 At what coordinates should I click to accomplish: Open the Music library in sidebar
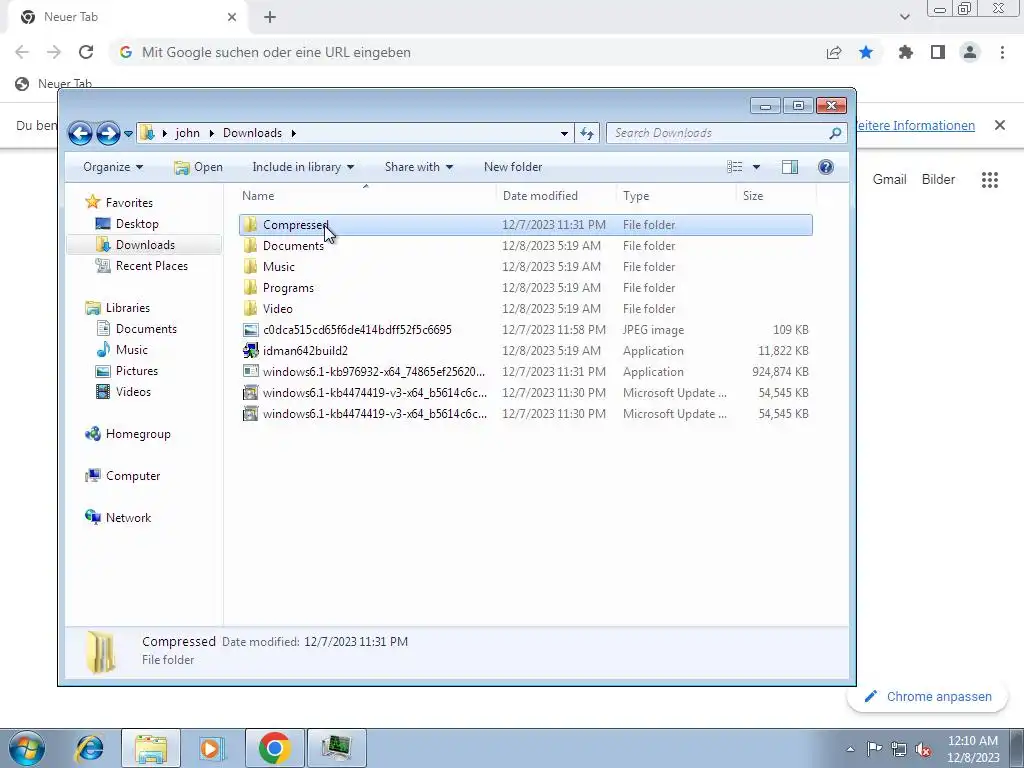[x=131, y=349]
